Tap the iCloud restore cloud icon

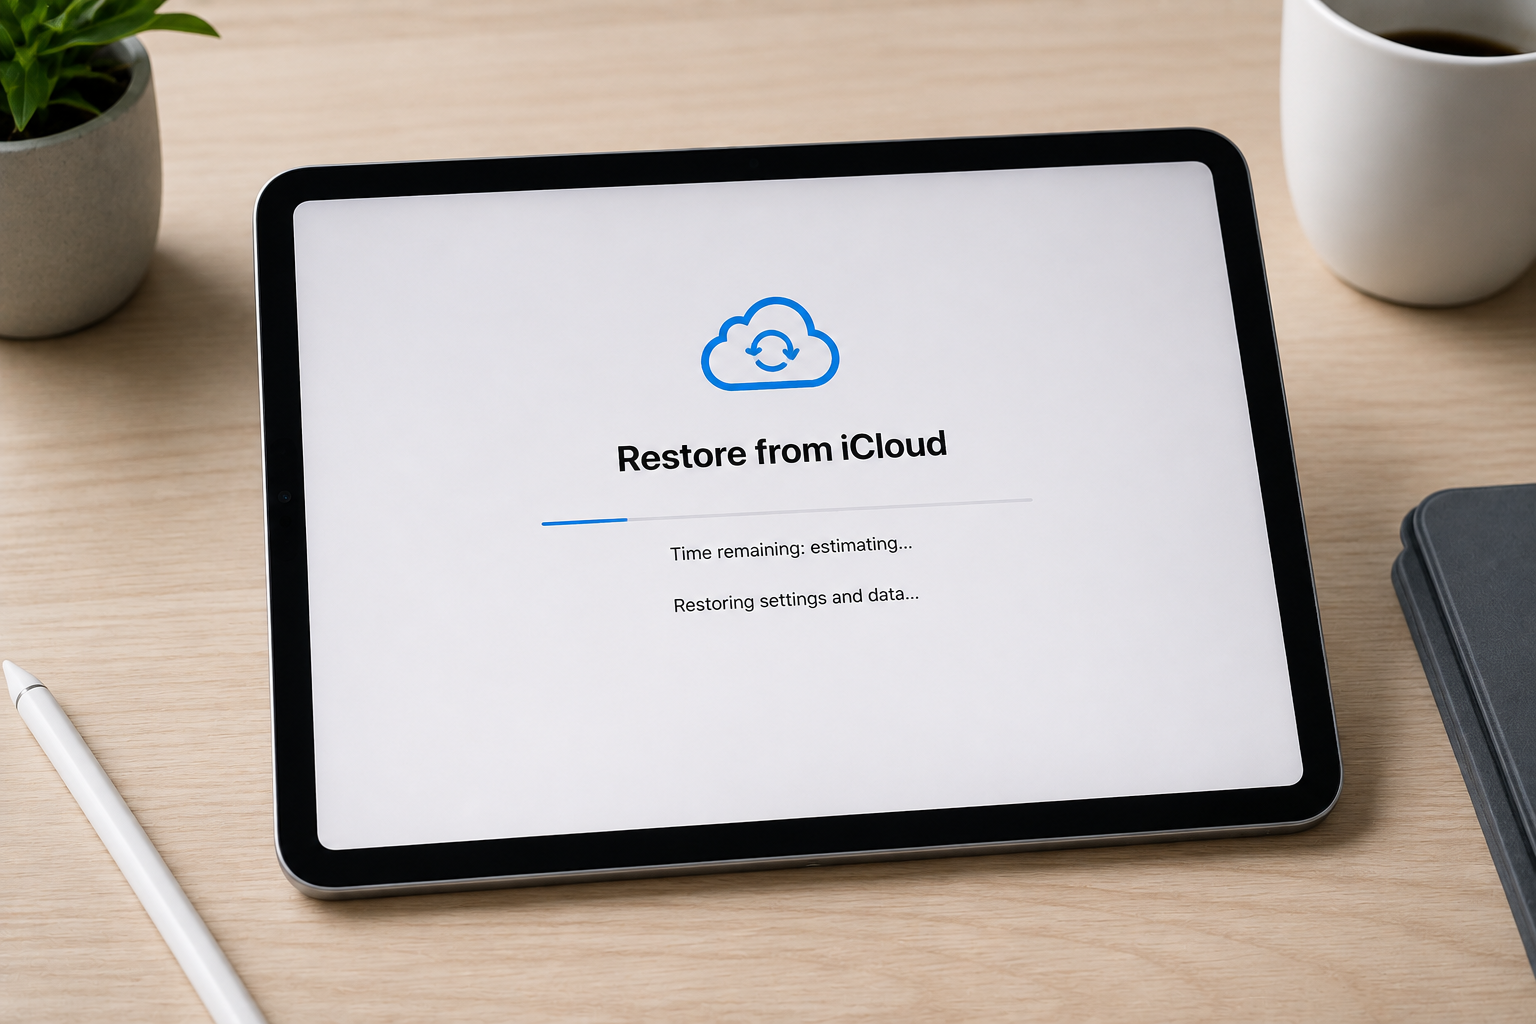(x=770, y=343)
